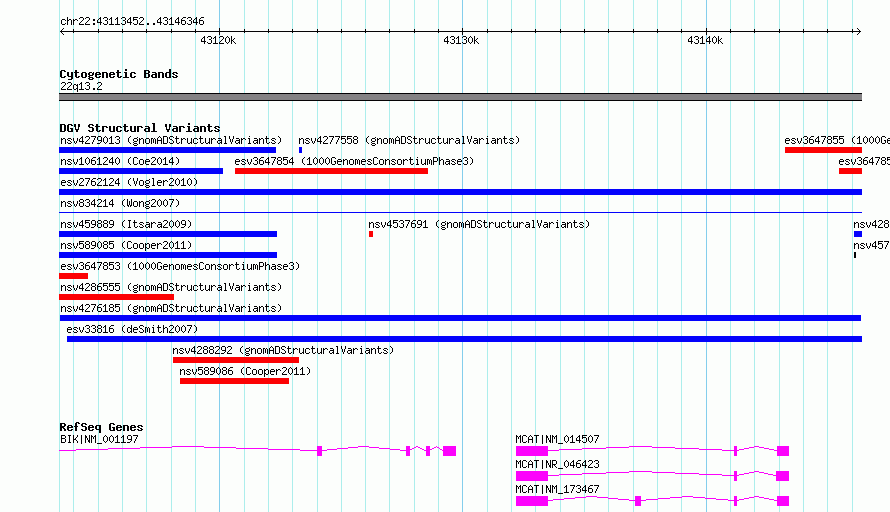Click the red esv3647854 variant bar
Viewport: 890px width, 512px height.
click(x=331, y=171)
